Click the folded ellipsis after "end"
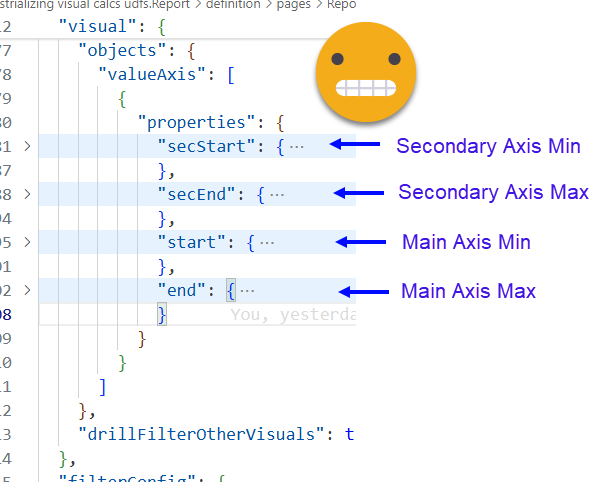Screen dimensions: 605x482 [x=247, y=291]
